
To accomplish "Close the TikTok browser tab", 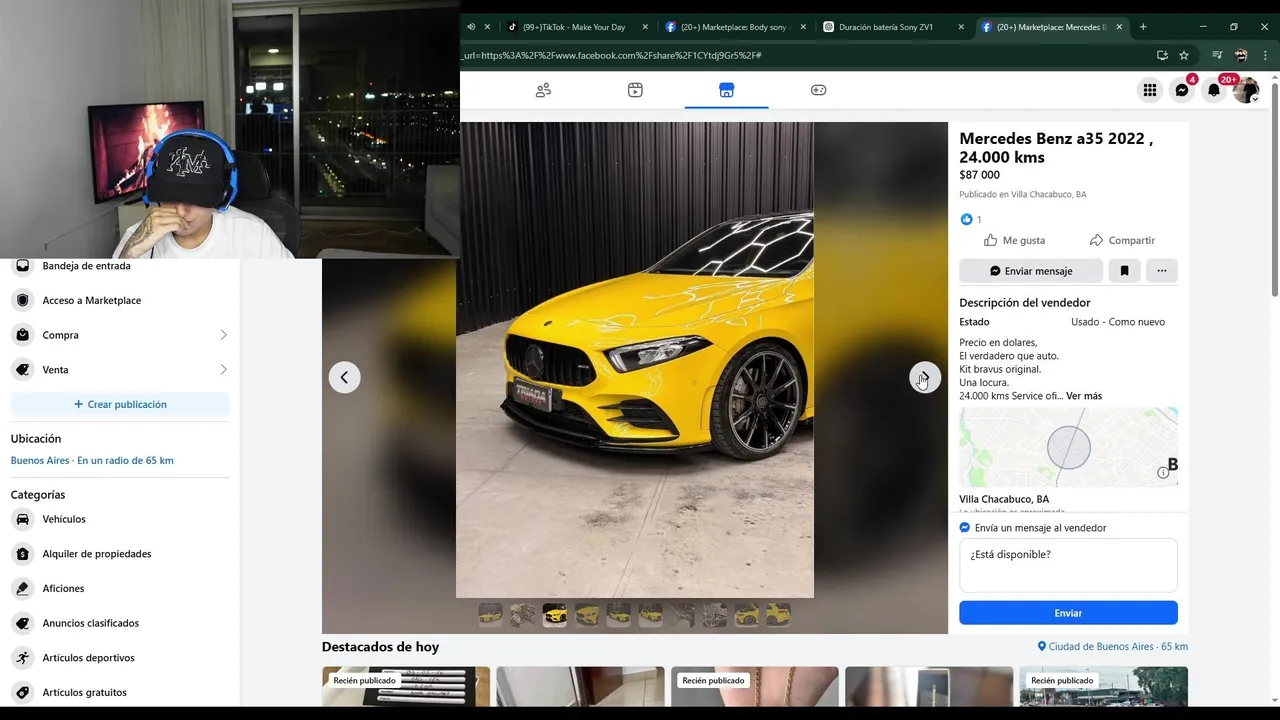I will point(645,27).
